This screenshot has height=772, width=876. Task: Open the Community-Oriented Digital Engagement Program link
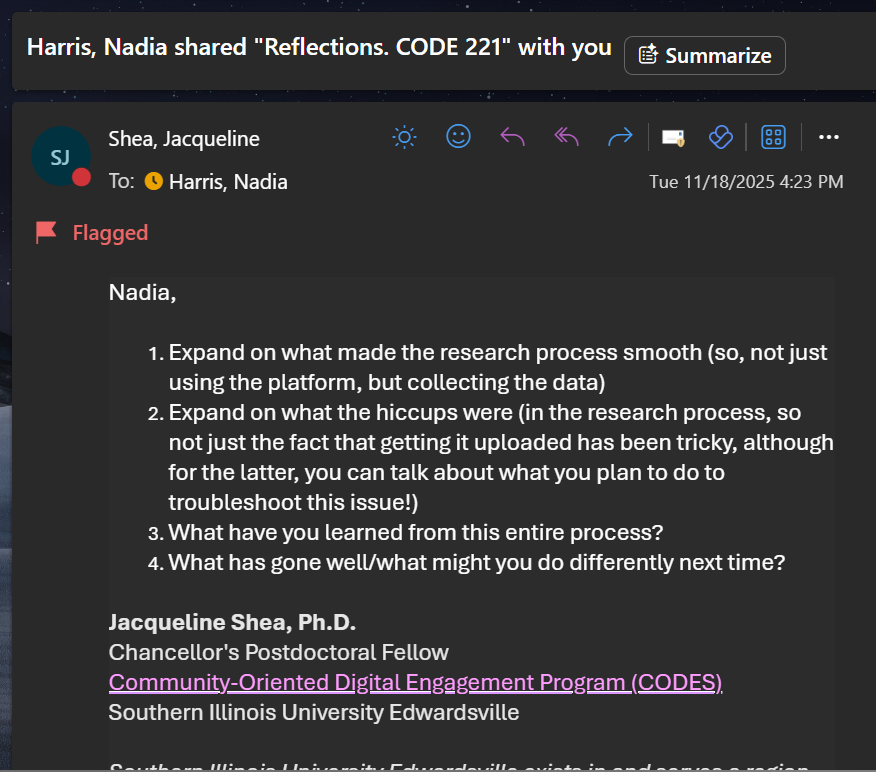[415, 683]
